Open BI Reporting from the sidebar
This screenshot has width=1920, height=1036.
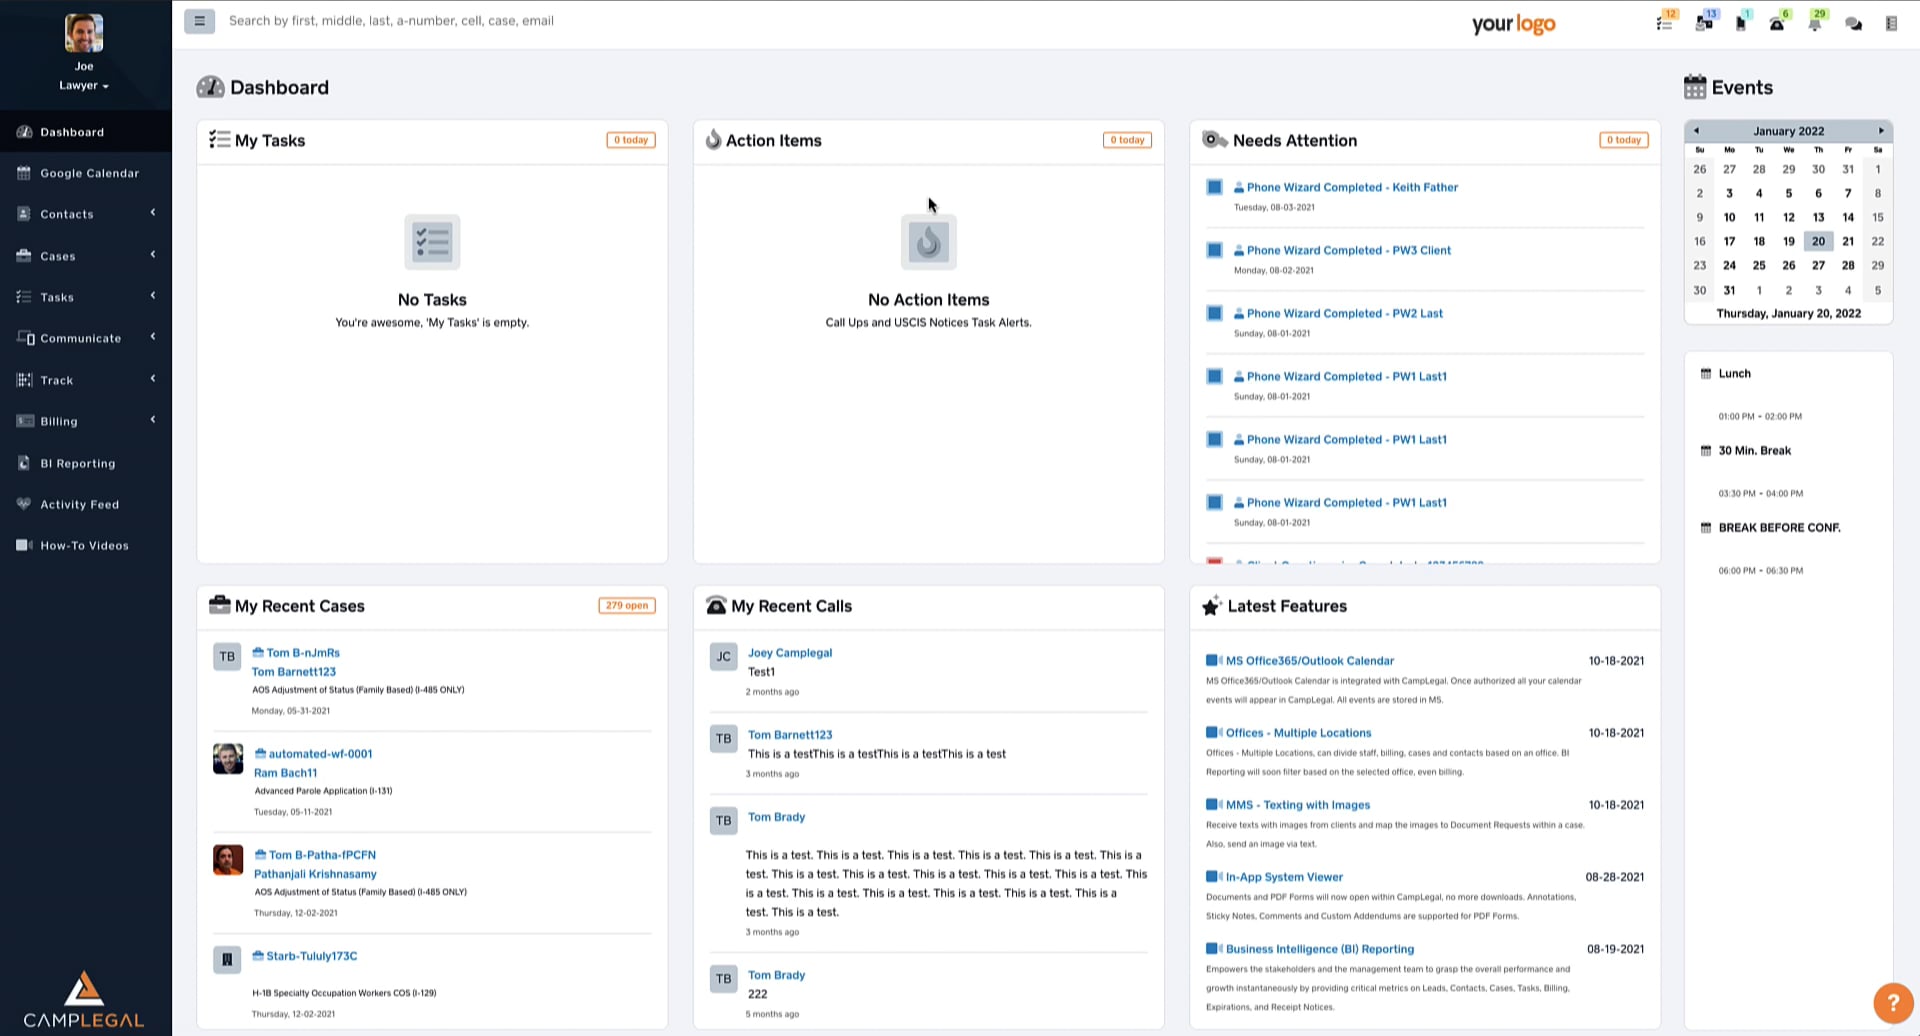coord(77,463)
